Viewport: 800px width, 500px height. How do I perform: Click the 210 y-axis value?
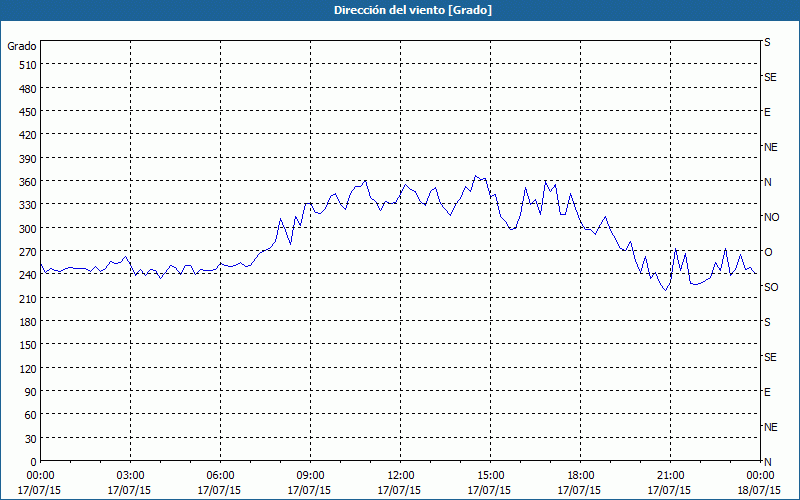tap(29, 298)
